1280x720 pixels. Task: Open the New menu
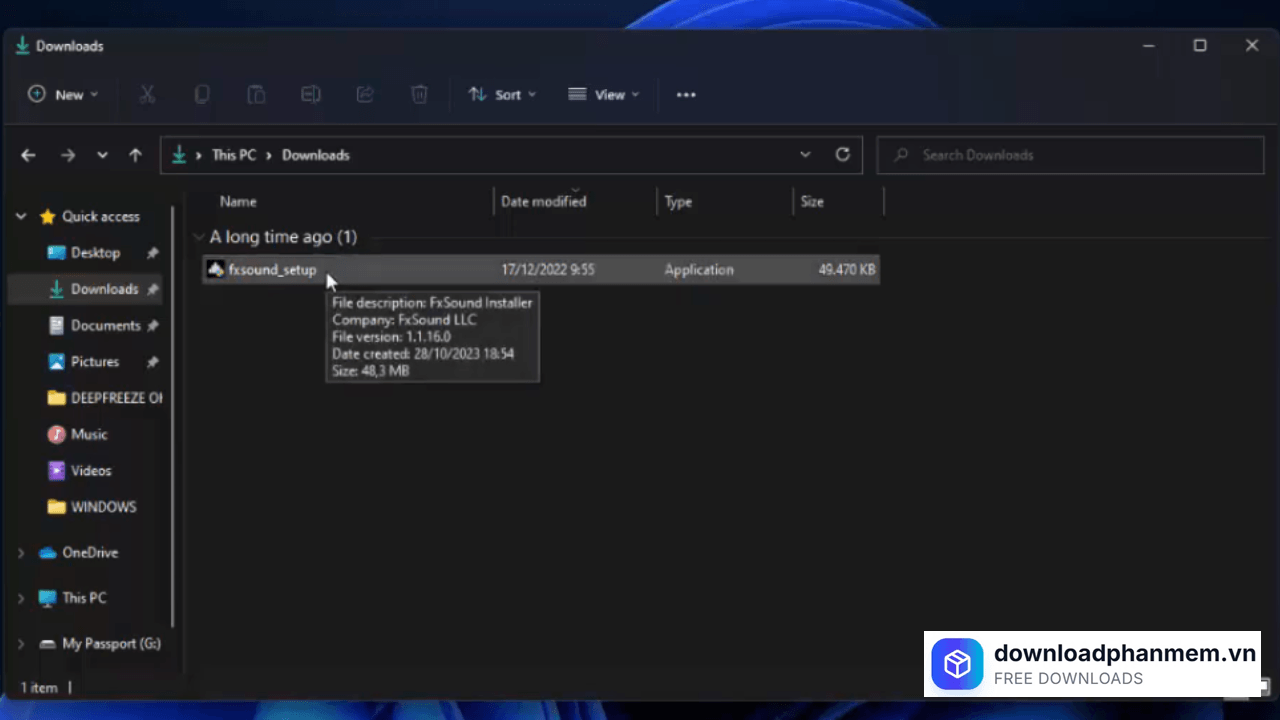click(x=63, y=94)
